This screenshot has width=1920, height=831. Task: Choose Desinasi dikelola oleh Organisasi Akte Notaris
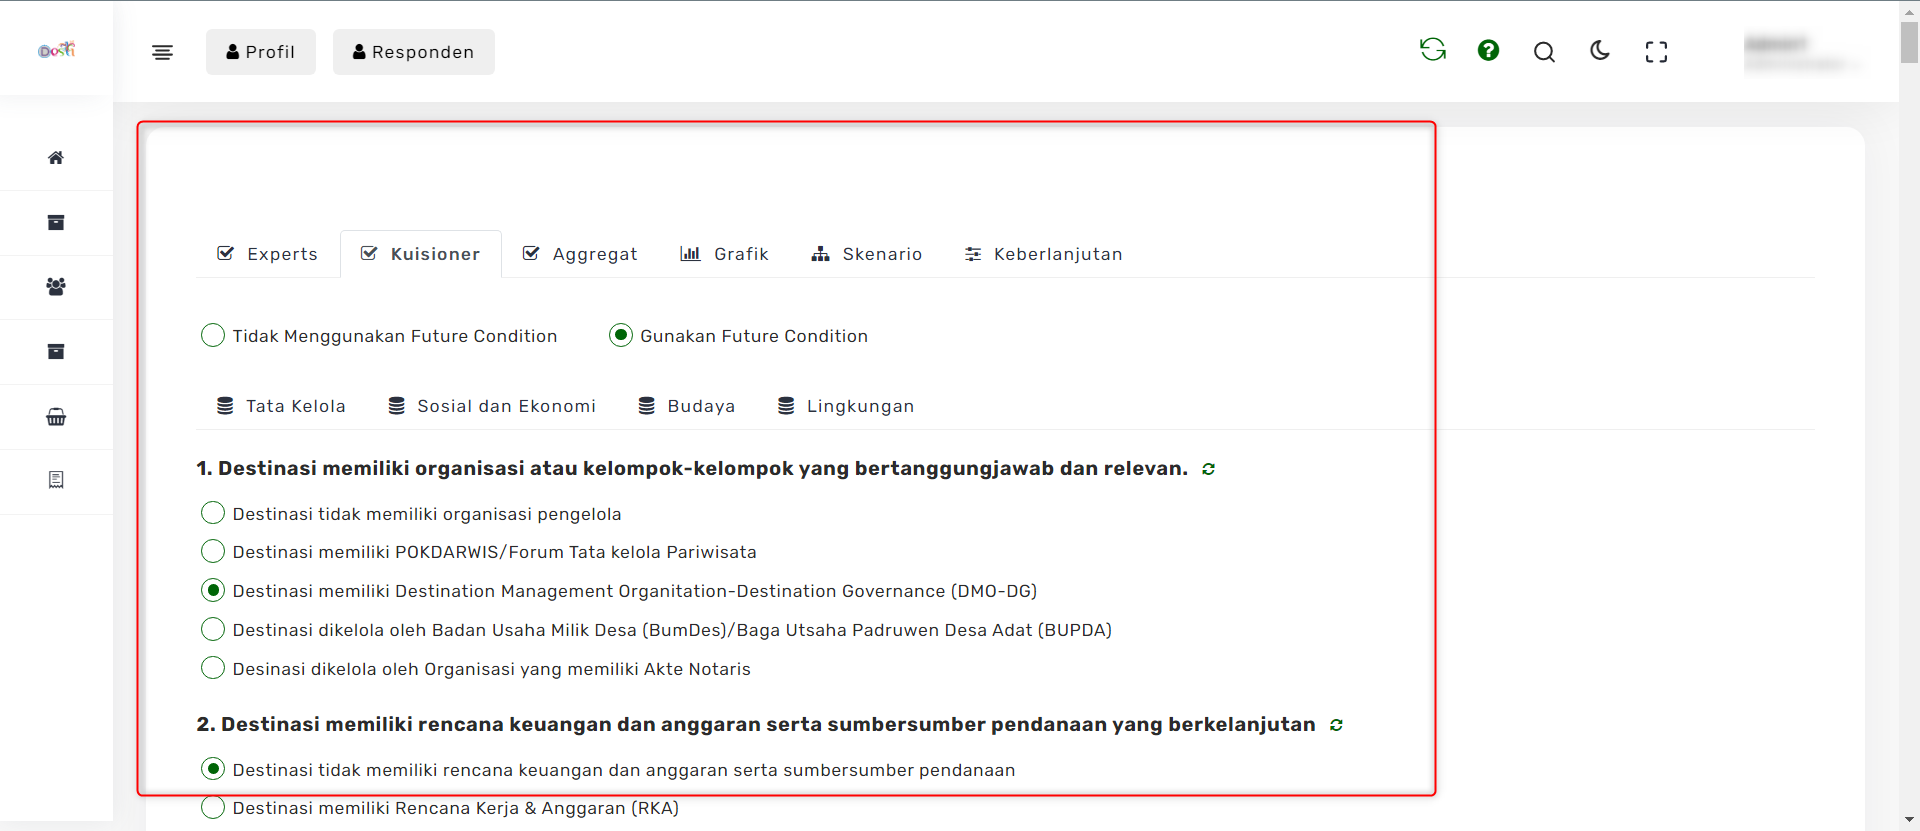[x=213, y=668]
